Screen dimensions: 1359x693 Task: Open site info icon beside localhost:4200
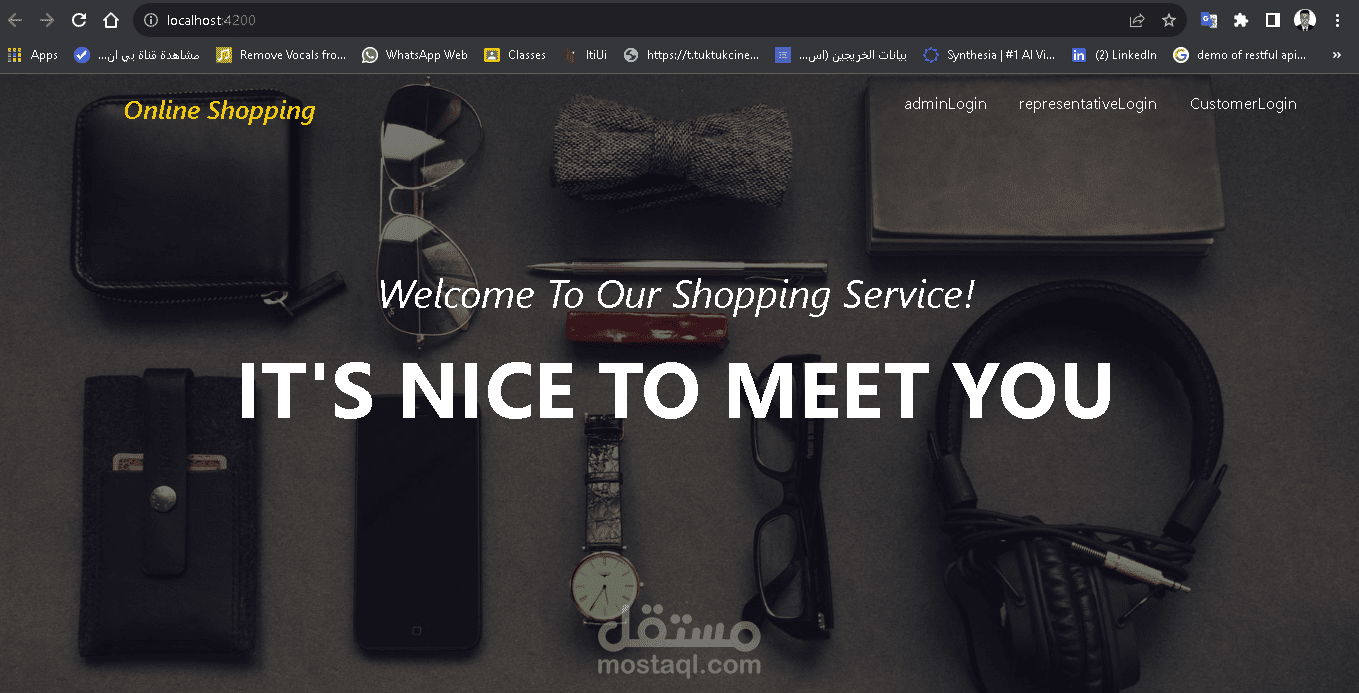point(149,20)
